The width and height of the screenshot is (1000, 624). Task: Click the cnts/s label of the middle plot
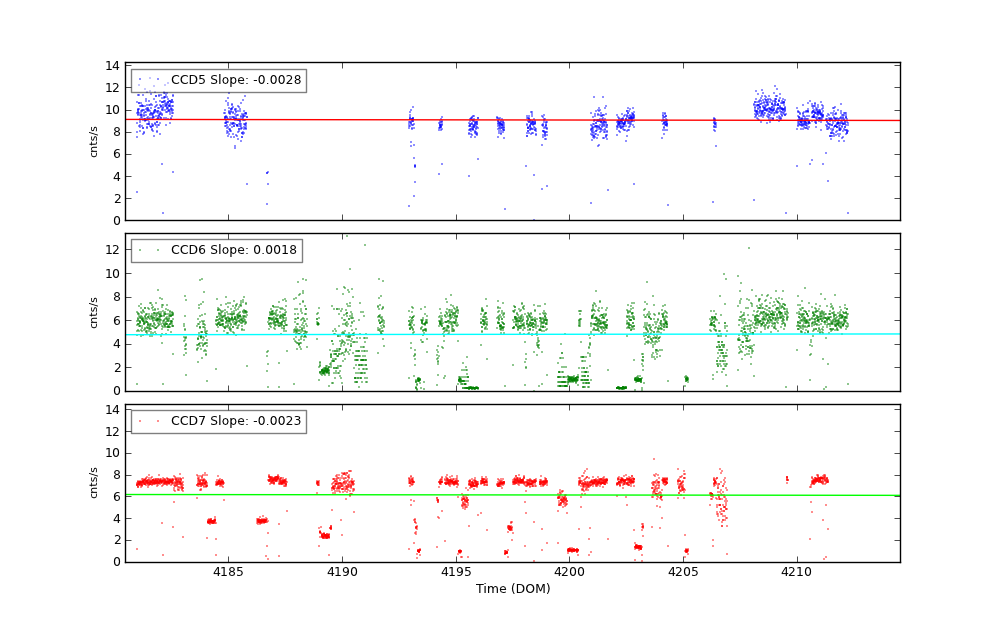click(x=94, y=312)
